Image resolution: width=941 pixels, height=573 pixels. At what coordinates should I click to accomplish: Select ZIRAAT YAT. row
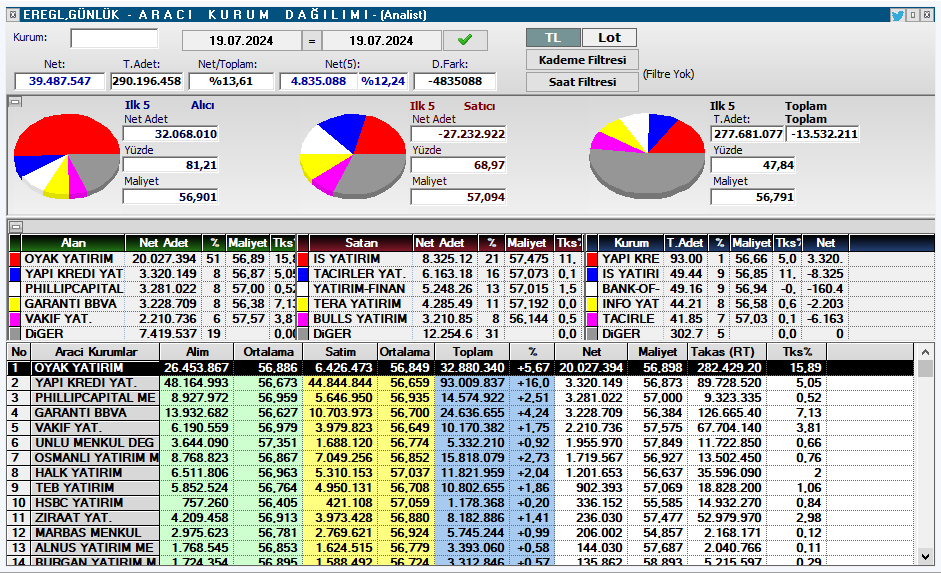[x=460, y=518]
